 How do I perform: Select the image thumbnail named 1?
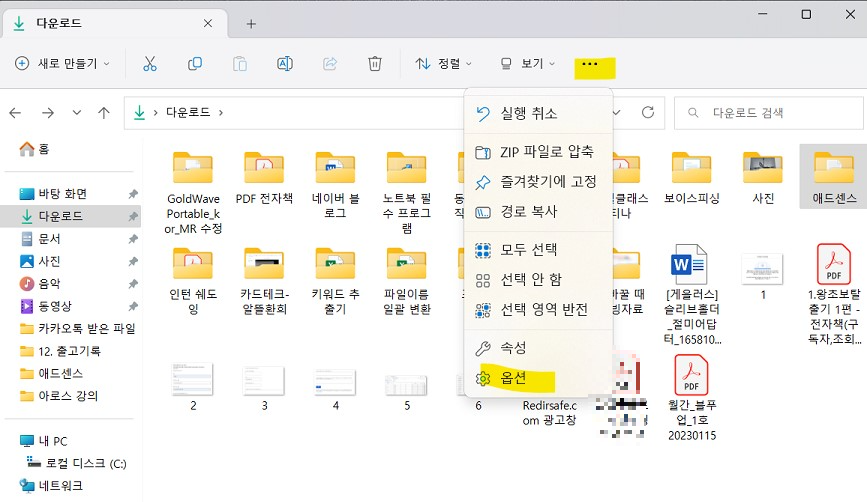point(763,276)
